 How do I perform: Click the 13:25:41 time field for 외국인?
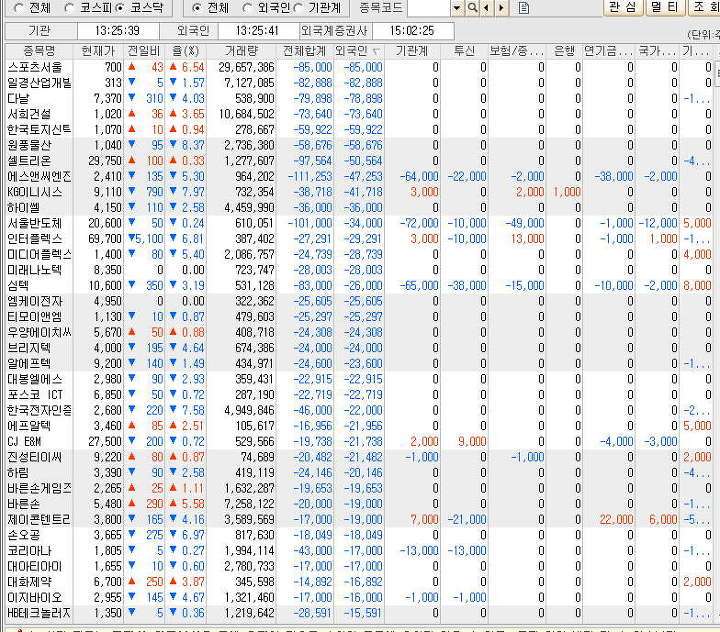[258, 31]
